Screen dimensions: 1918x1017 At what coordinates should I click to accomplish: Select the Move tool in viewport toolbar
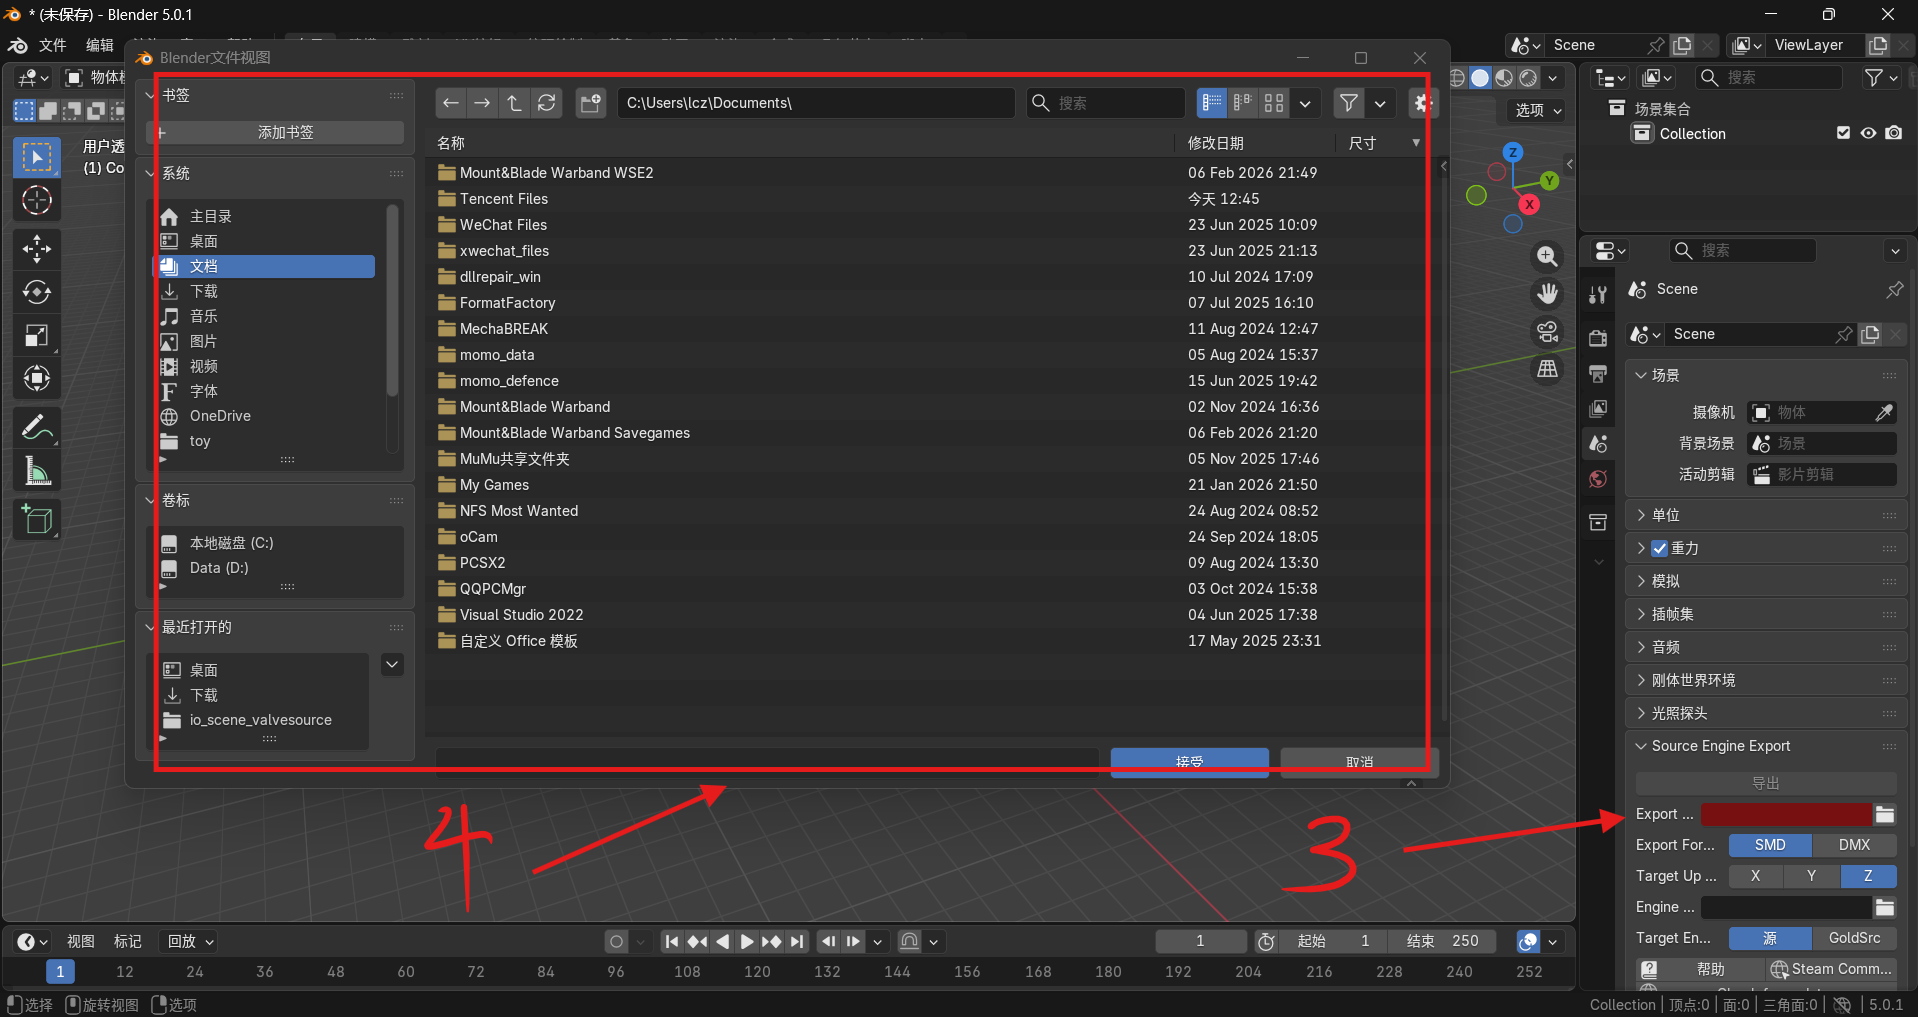[37, 247]
